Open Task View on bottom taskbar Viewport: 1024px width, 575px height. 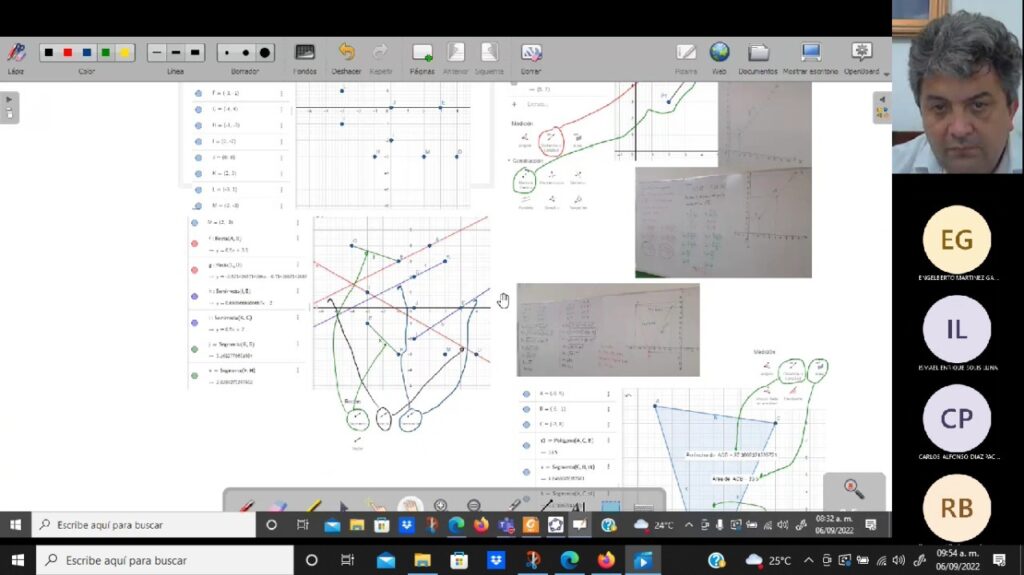click(347, 560)
